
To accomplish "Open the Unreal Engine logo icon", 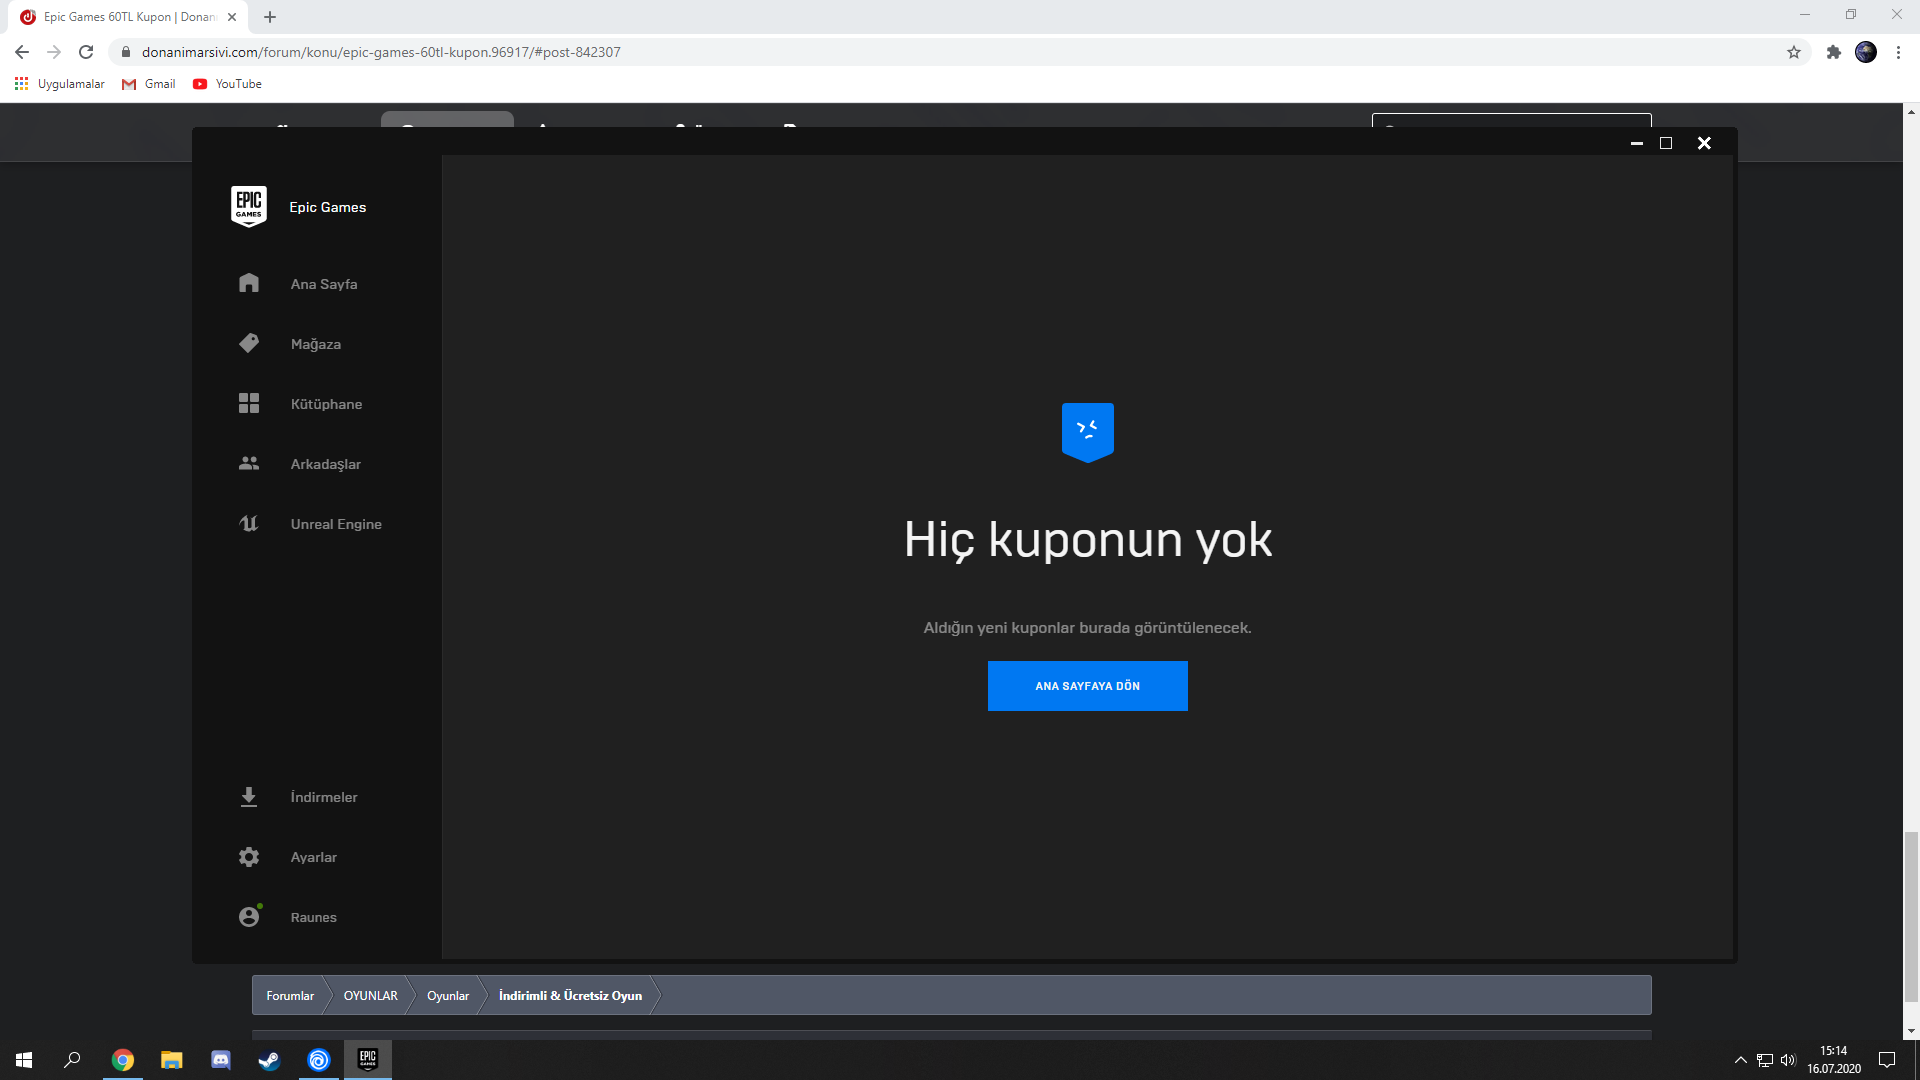I will [x=249, y=523].
